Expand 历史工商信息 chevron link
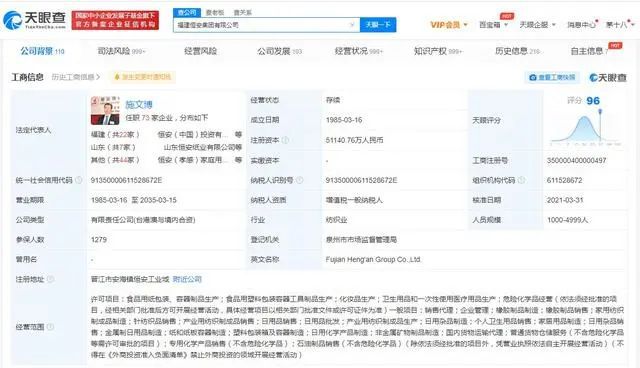Screen dimensions: 640x368 click(x=76, y=77)
